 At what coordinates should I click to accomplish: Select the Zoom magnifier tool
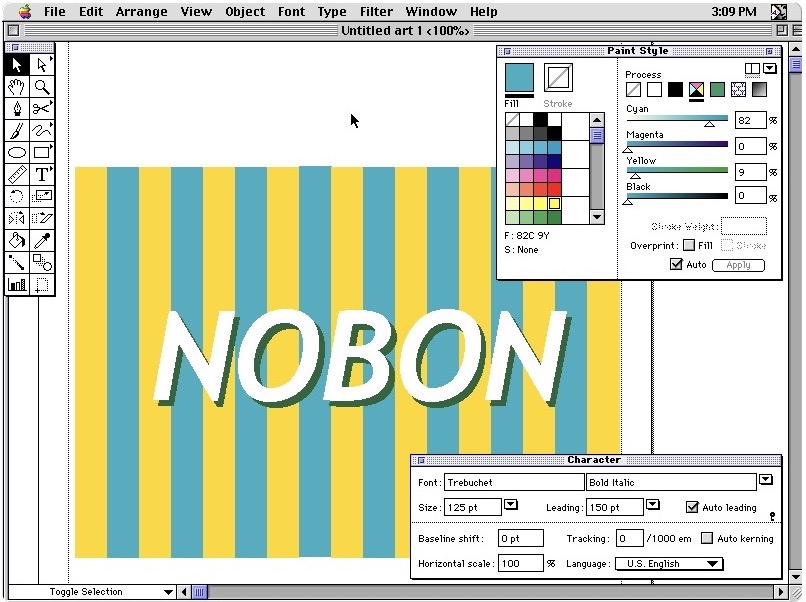point(42,87)
